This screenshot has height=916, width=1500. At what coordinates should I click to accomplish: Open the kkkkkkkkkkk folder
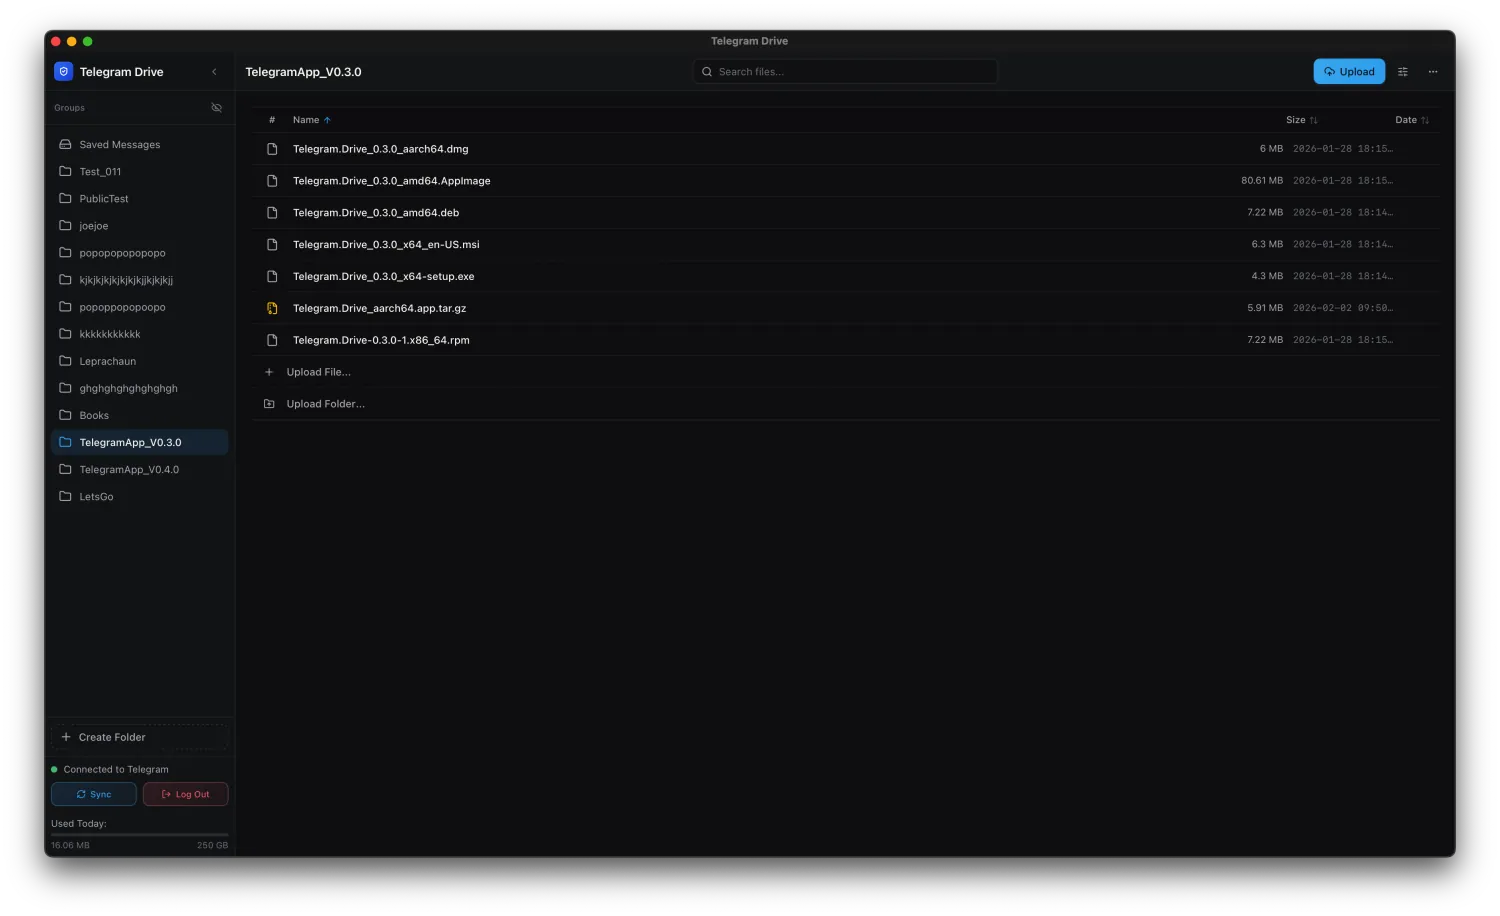tap(140, 334)
